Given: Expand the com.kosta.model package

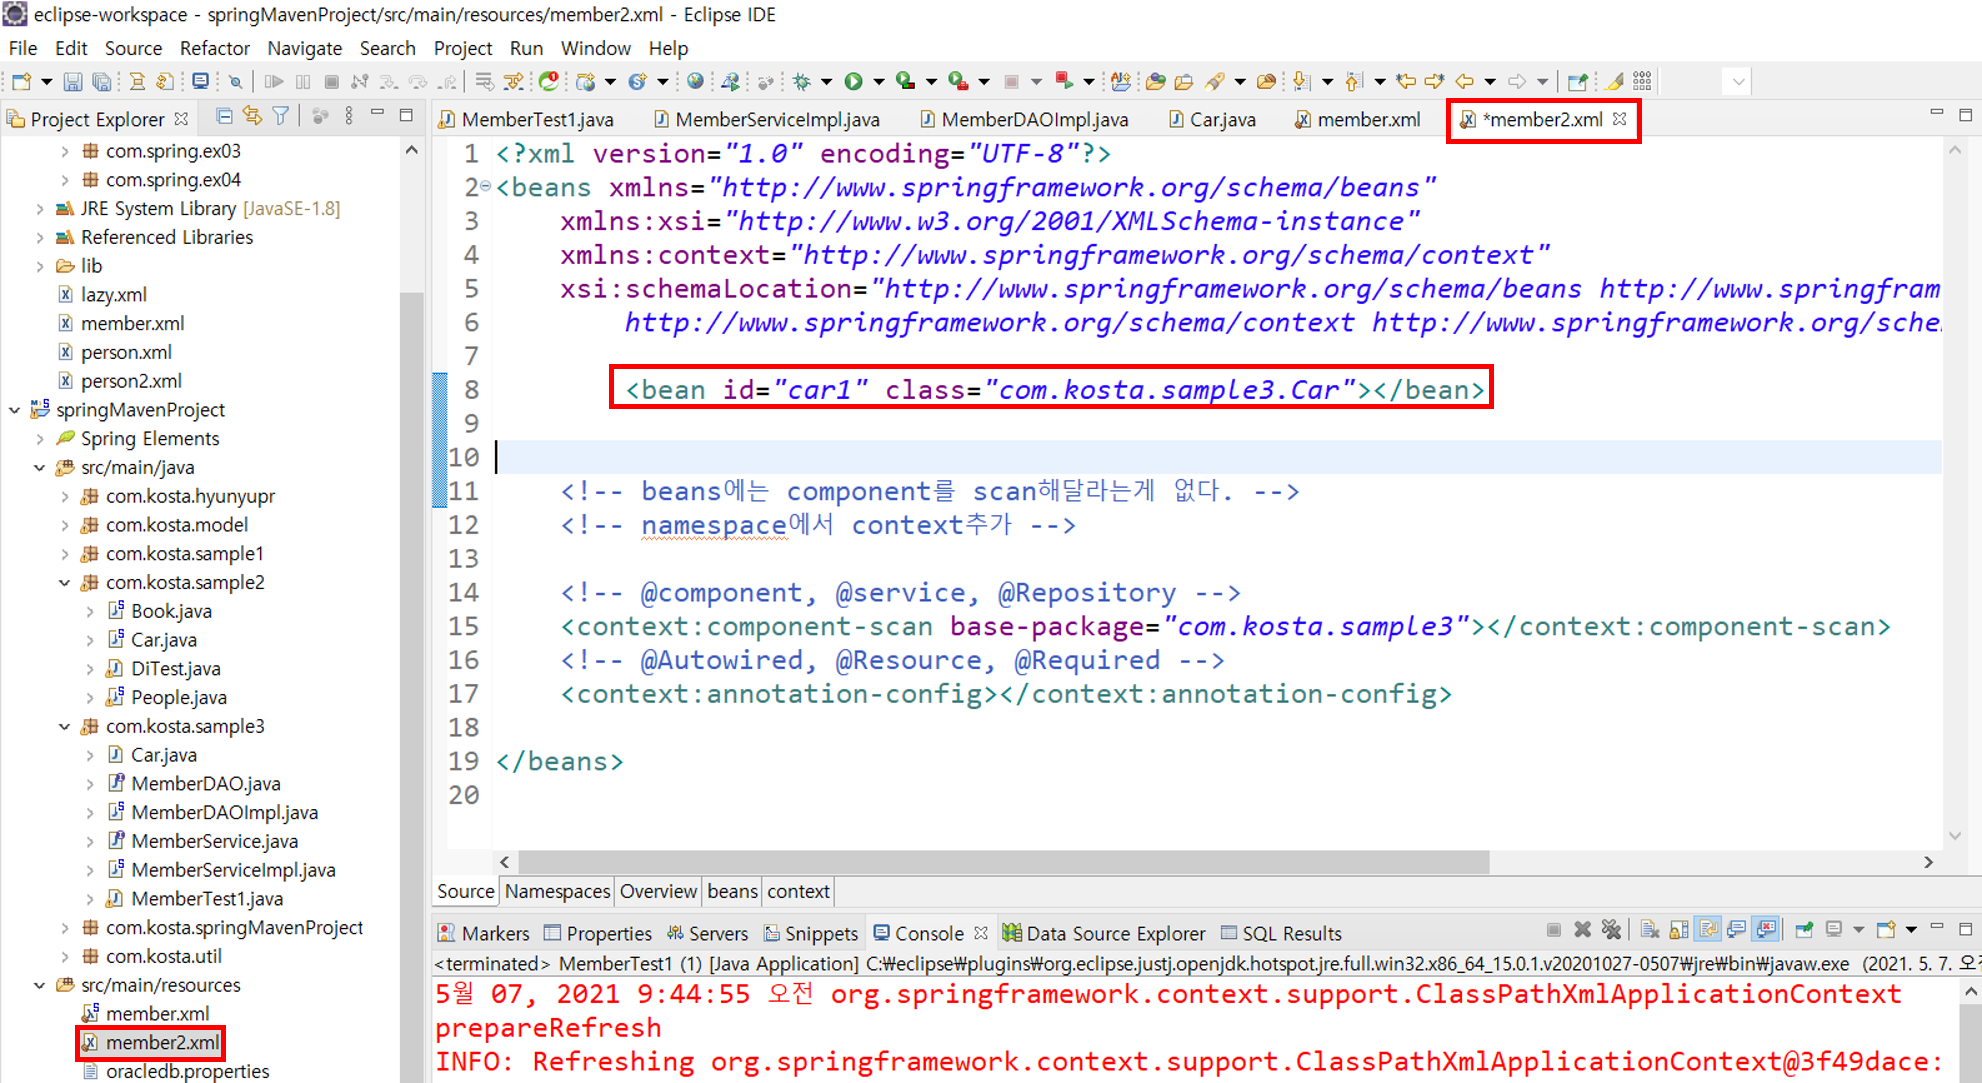Looking at the screenshot, I should click(65, 525).
